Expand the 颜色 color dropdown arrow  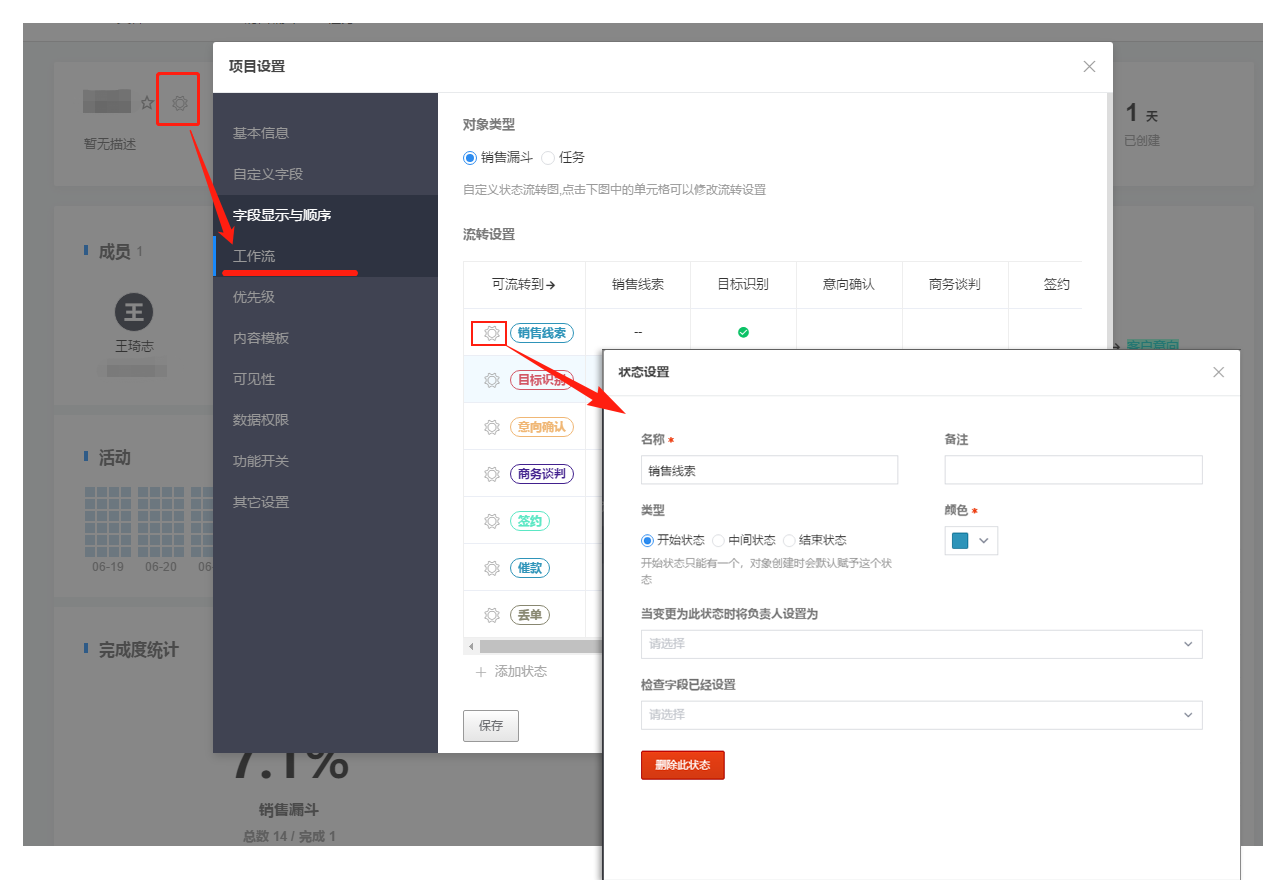[x=984, y=540]
